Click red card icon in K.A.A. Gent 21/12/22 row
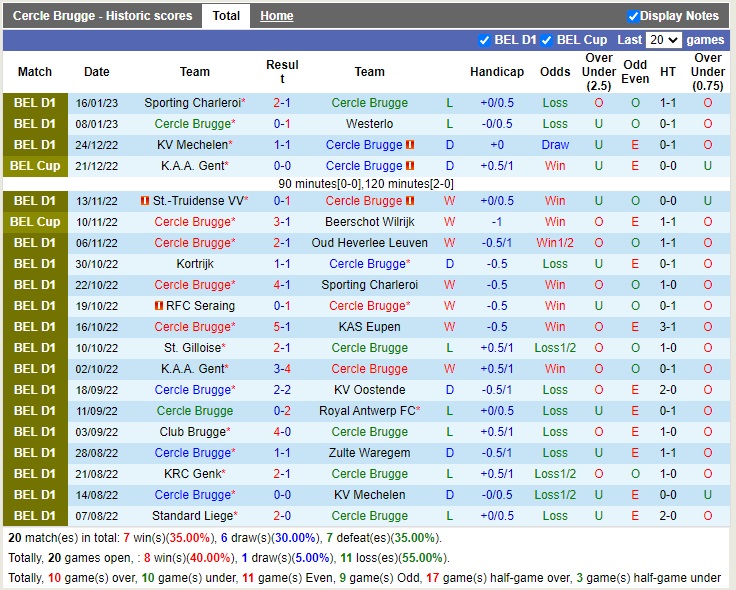This screenshot has width=736, height=590. click(x=410, y=166)
